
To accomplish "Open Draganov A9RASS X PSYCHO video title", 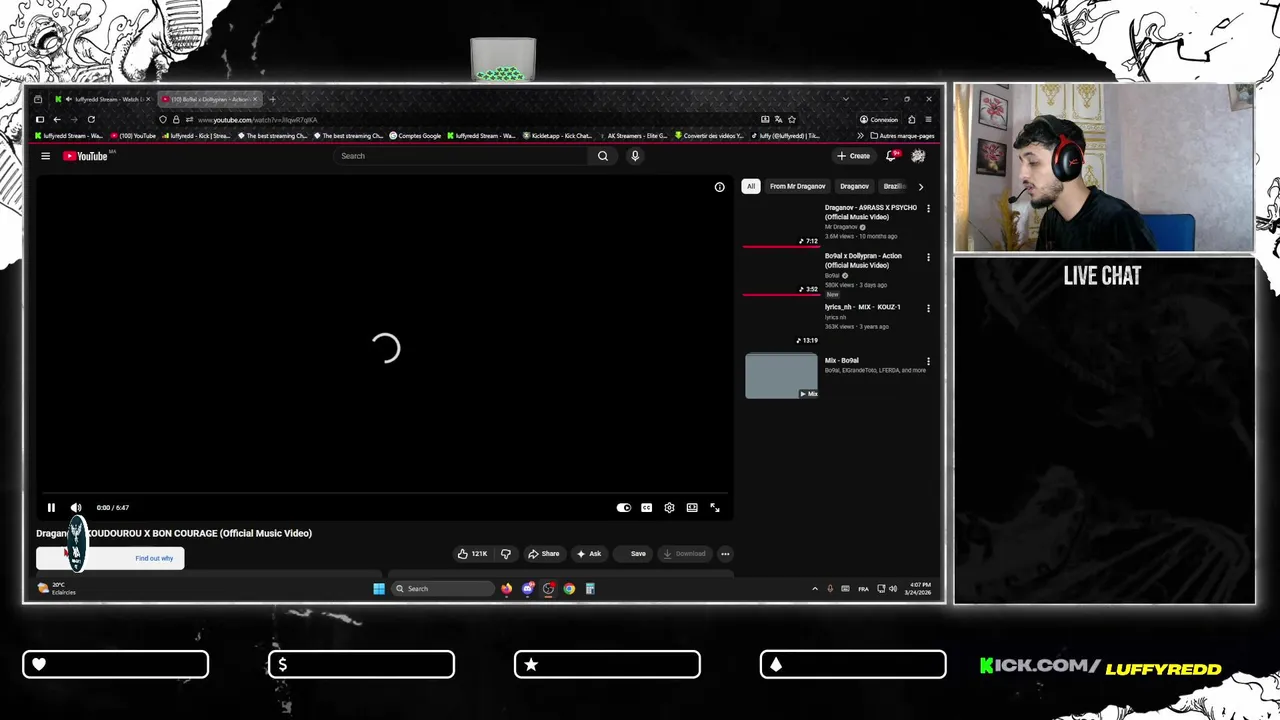I will pos(870,212).
